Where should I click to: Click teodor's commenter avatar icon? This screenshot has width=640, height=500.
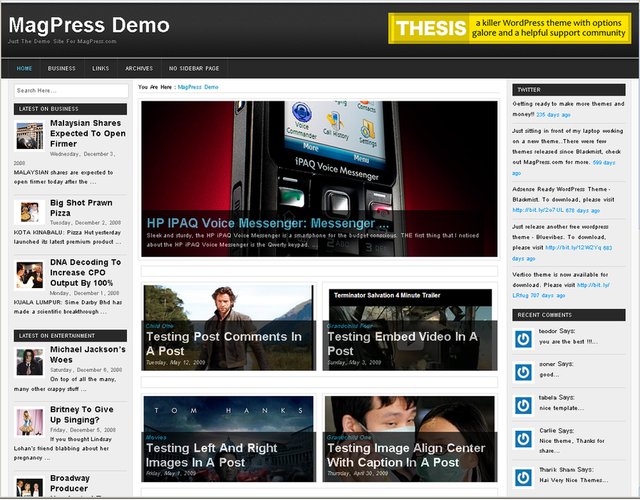pos(523,339)
